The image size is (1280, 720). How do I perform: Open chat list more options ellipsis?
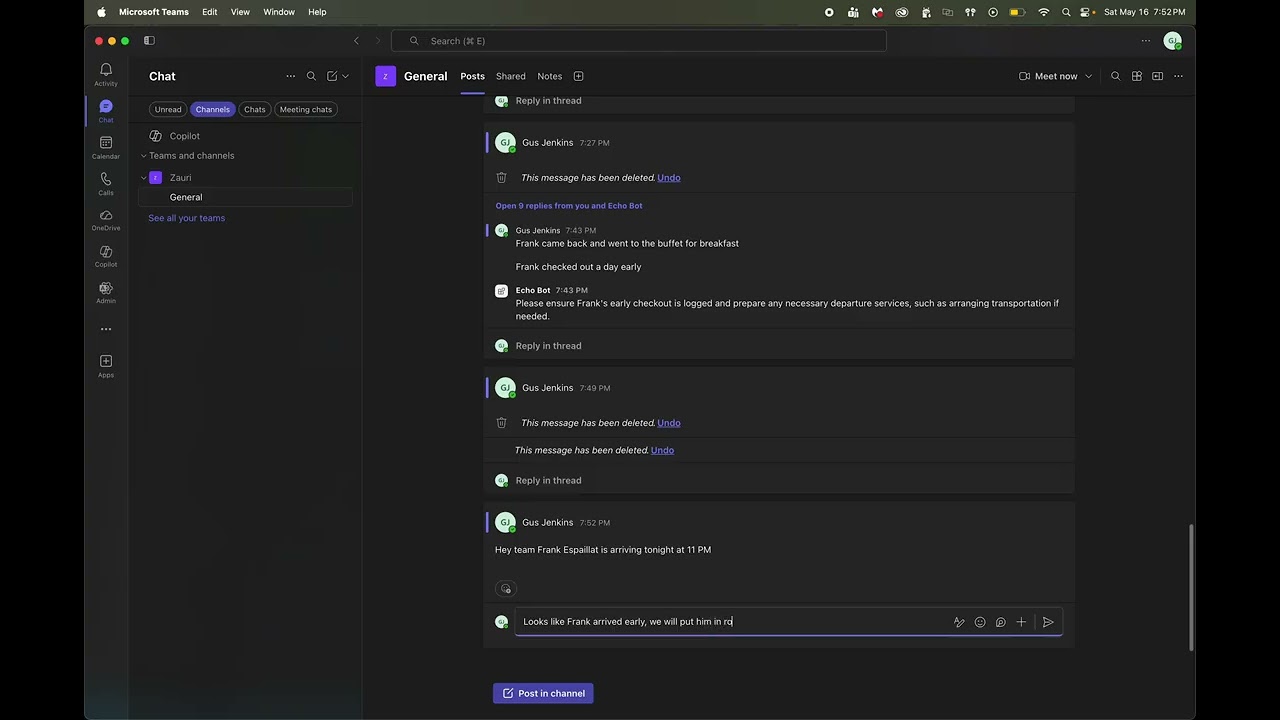pyautogui.click(x=290, y=76)
